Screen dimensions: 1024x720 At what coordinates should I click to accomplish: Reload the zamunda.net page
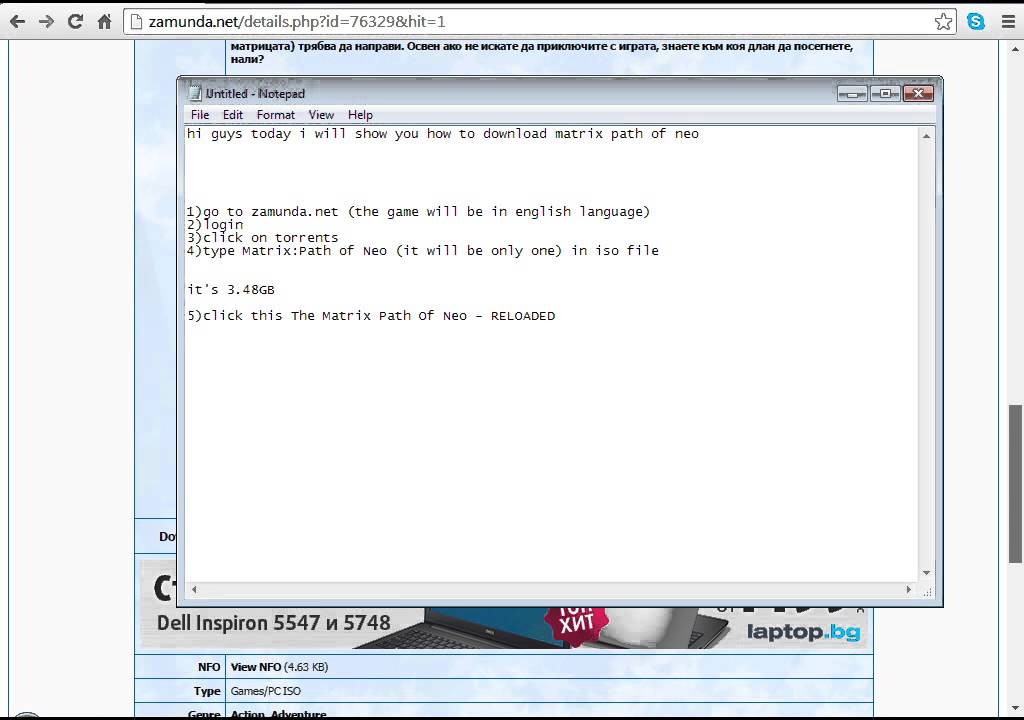(75, 22)
